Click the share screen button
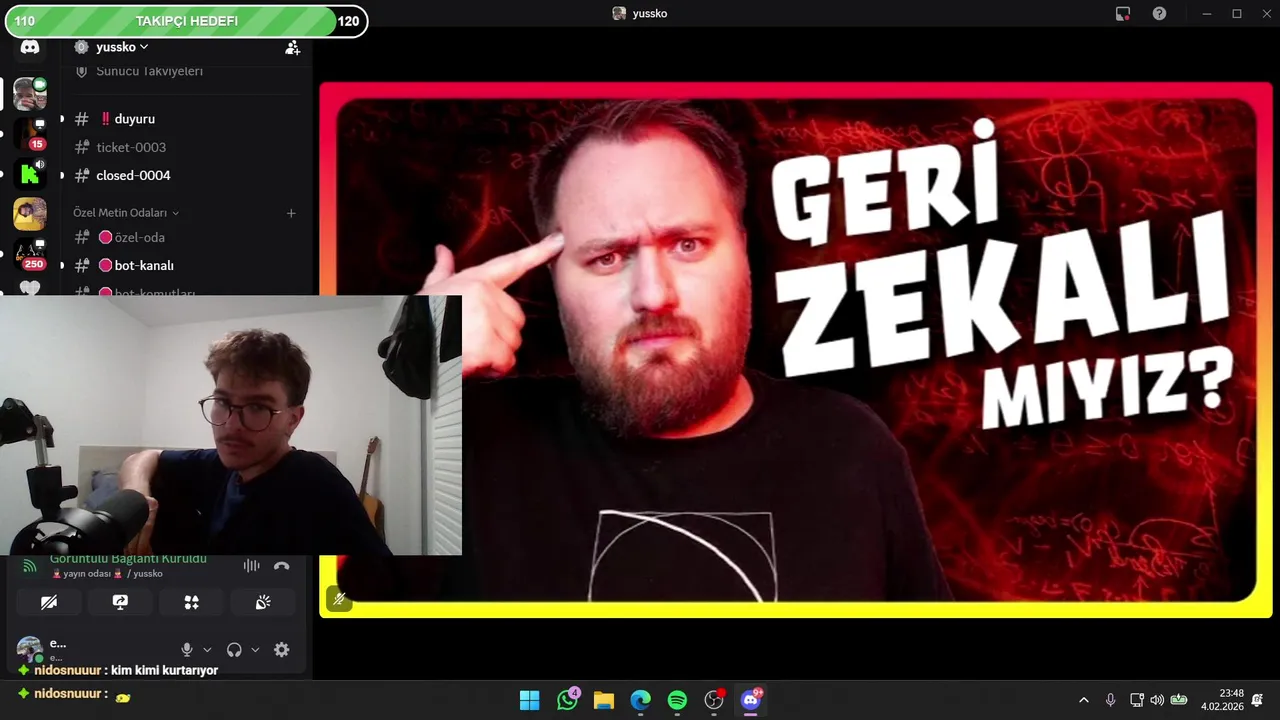The image size is (1280, 720). coord(120,602)
